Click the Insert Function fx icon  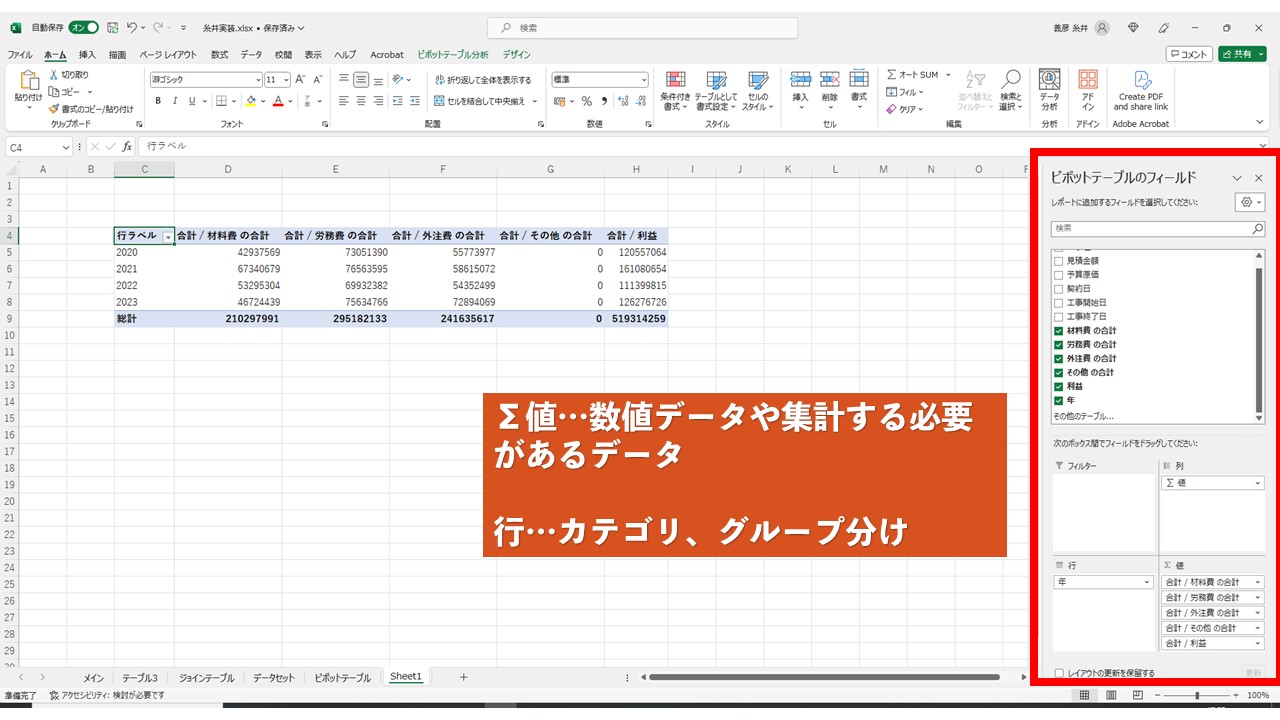[x=127, y=146]
